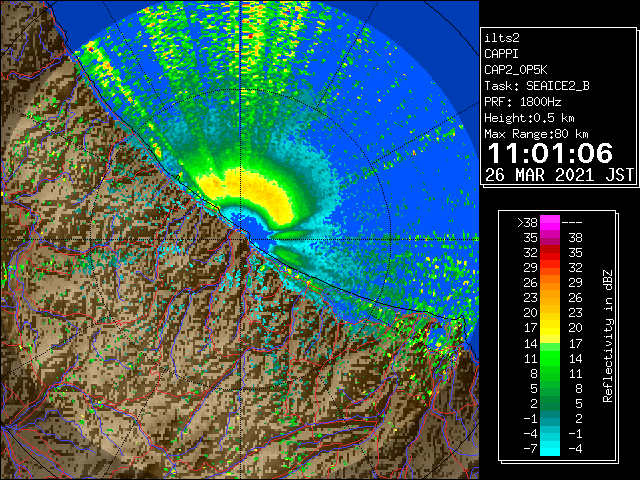Click the orange 26 dBZ legend swatch
This screenshot has height=480, width=640.
coord(550,283)
